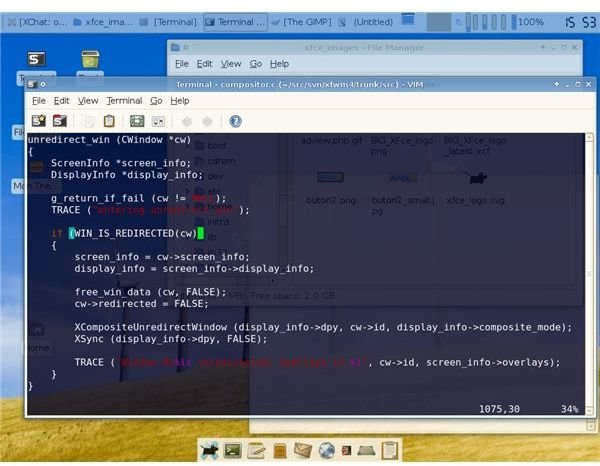Image resolution: width=600 pixels, height=466 pixels.
Task: Click Terminal scrollbar up arrow
Action: (590, 137)
